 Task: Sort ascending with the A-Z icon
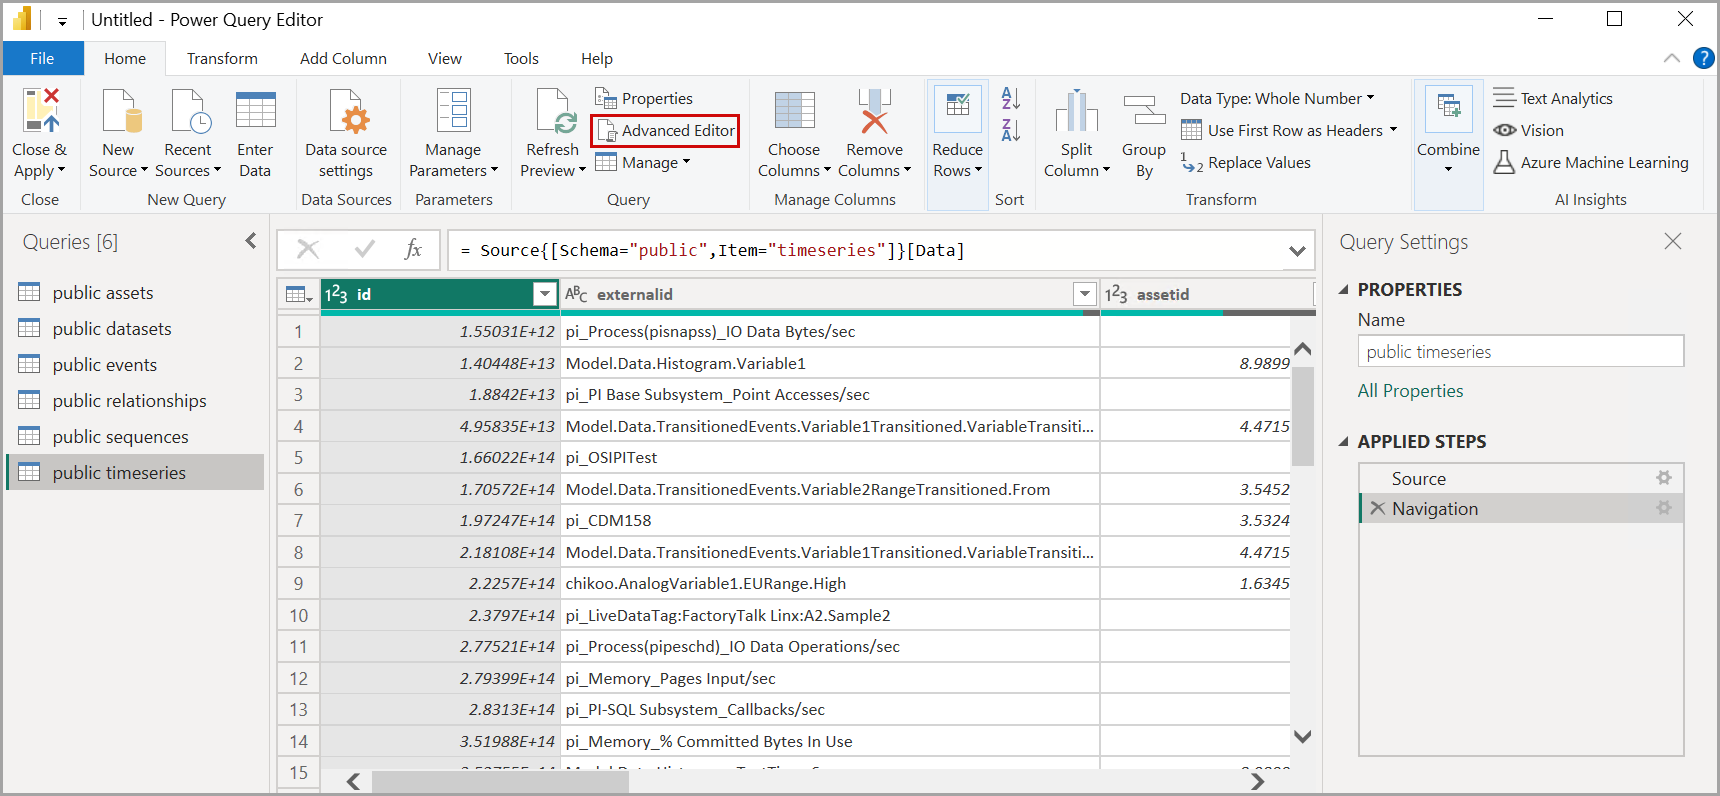pos(1011,98)
